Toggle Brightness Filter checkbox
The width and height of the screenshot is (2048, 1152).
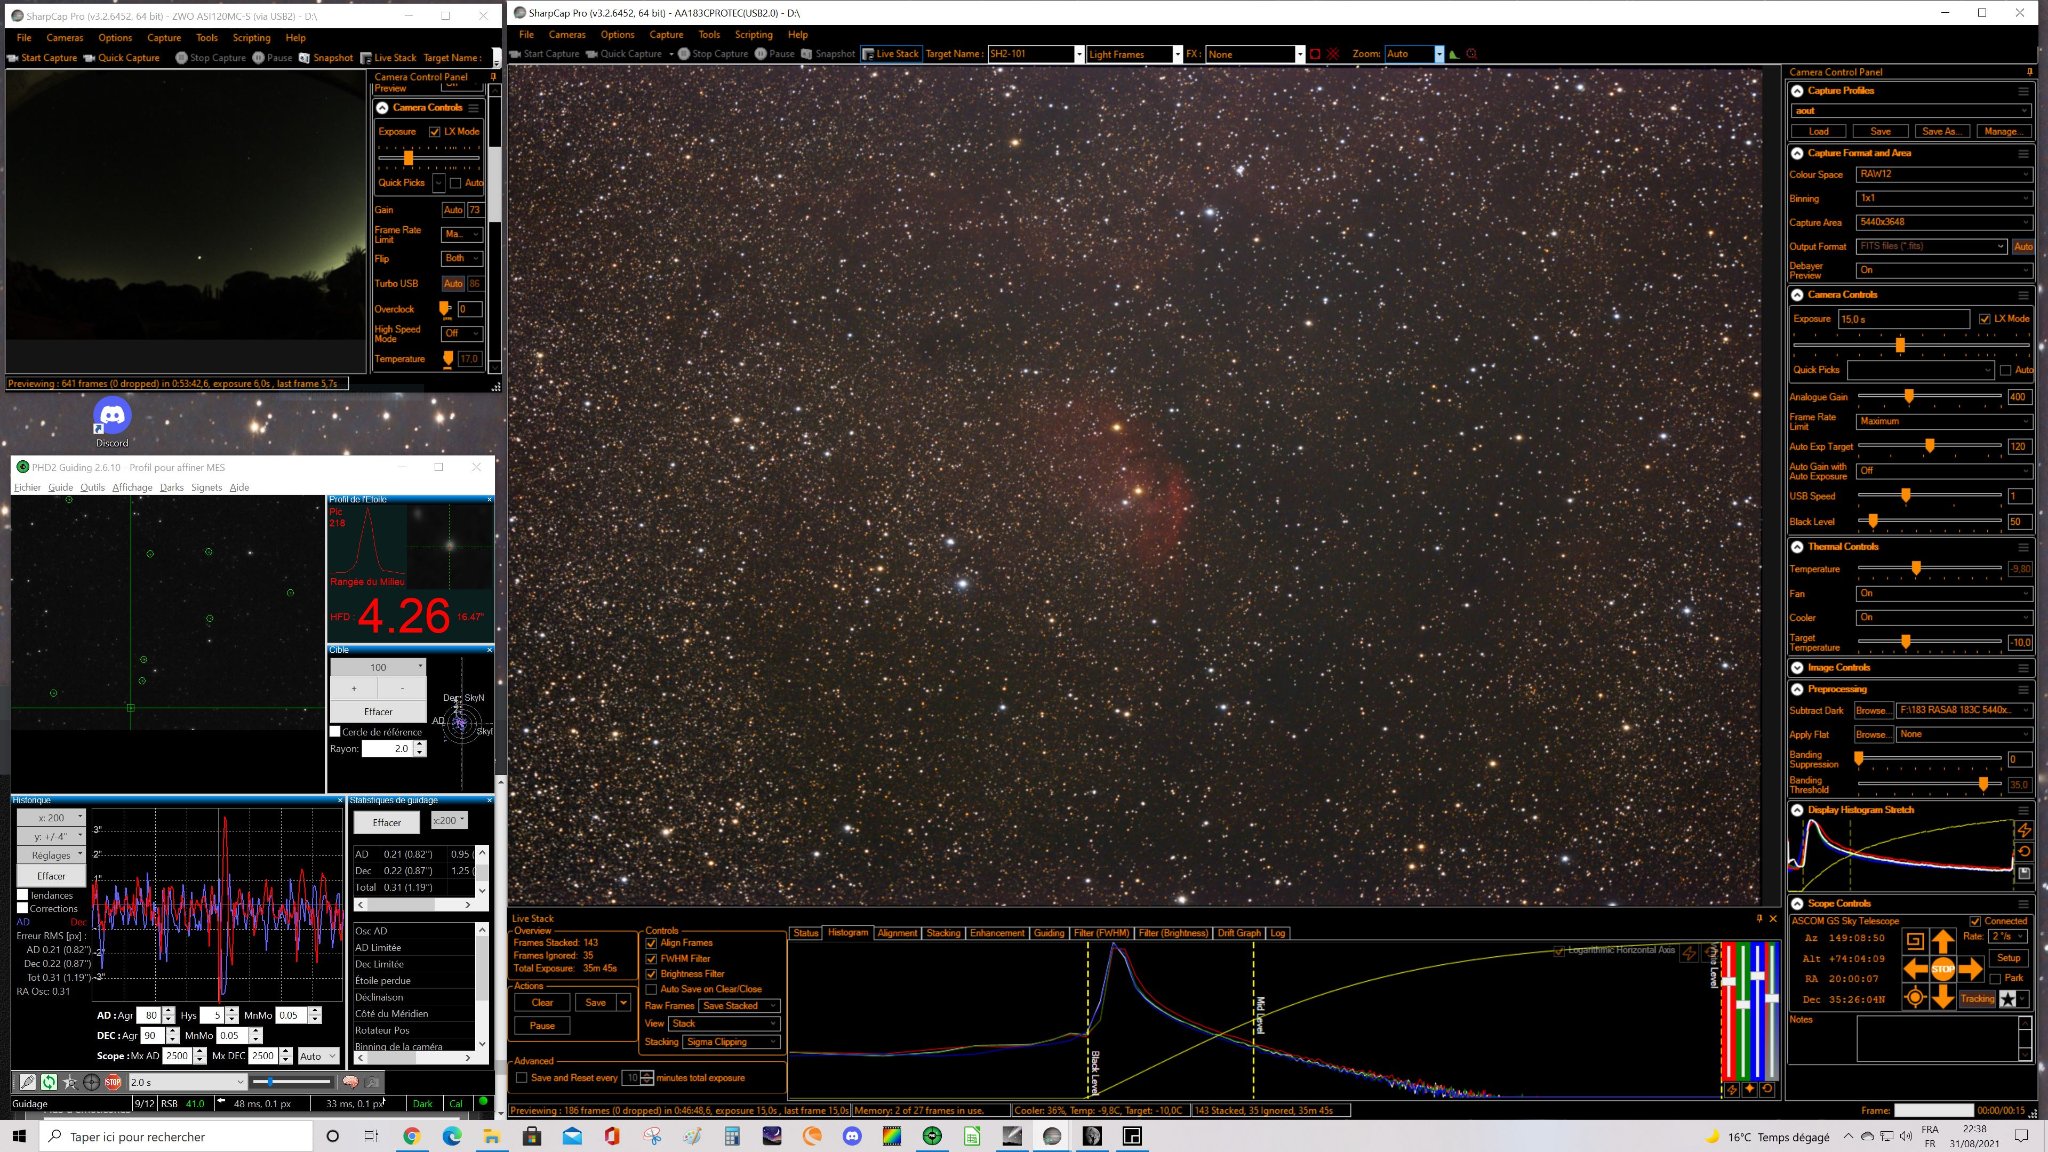click(651, 974)
